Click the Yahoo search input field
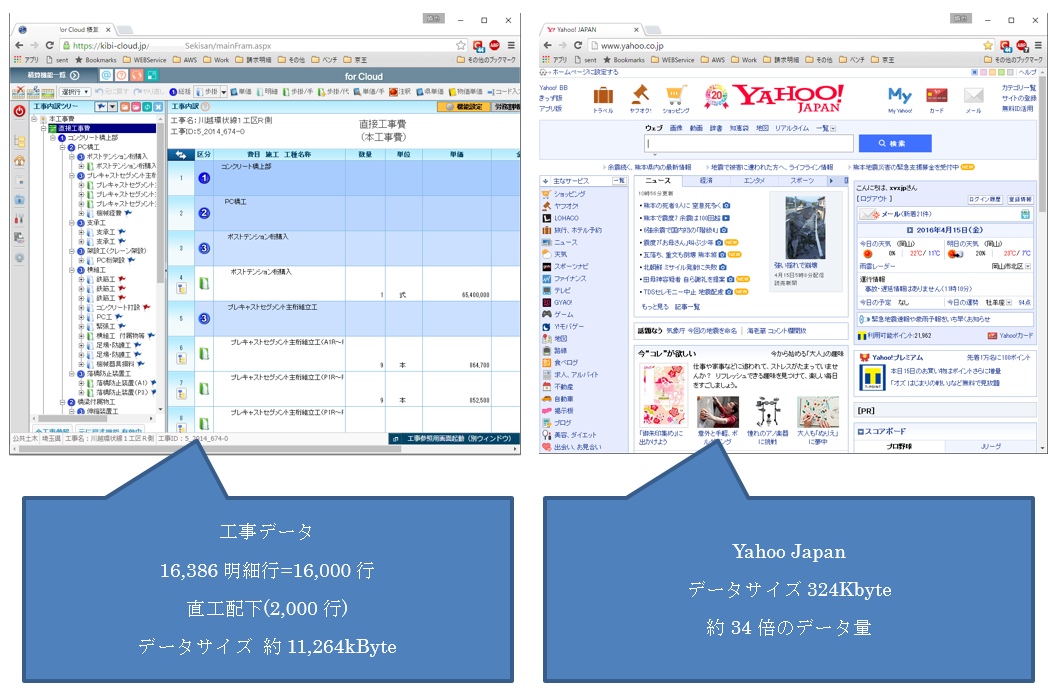1057x695 pixels. pyautogui.click(x=749, y=144)
